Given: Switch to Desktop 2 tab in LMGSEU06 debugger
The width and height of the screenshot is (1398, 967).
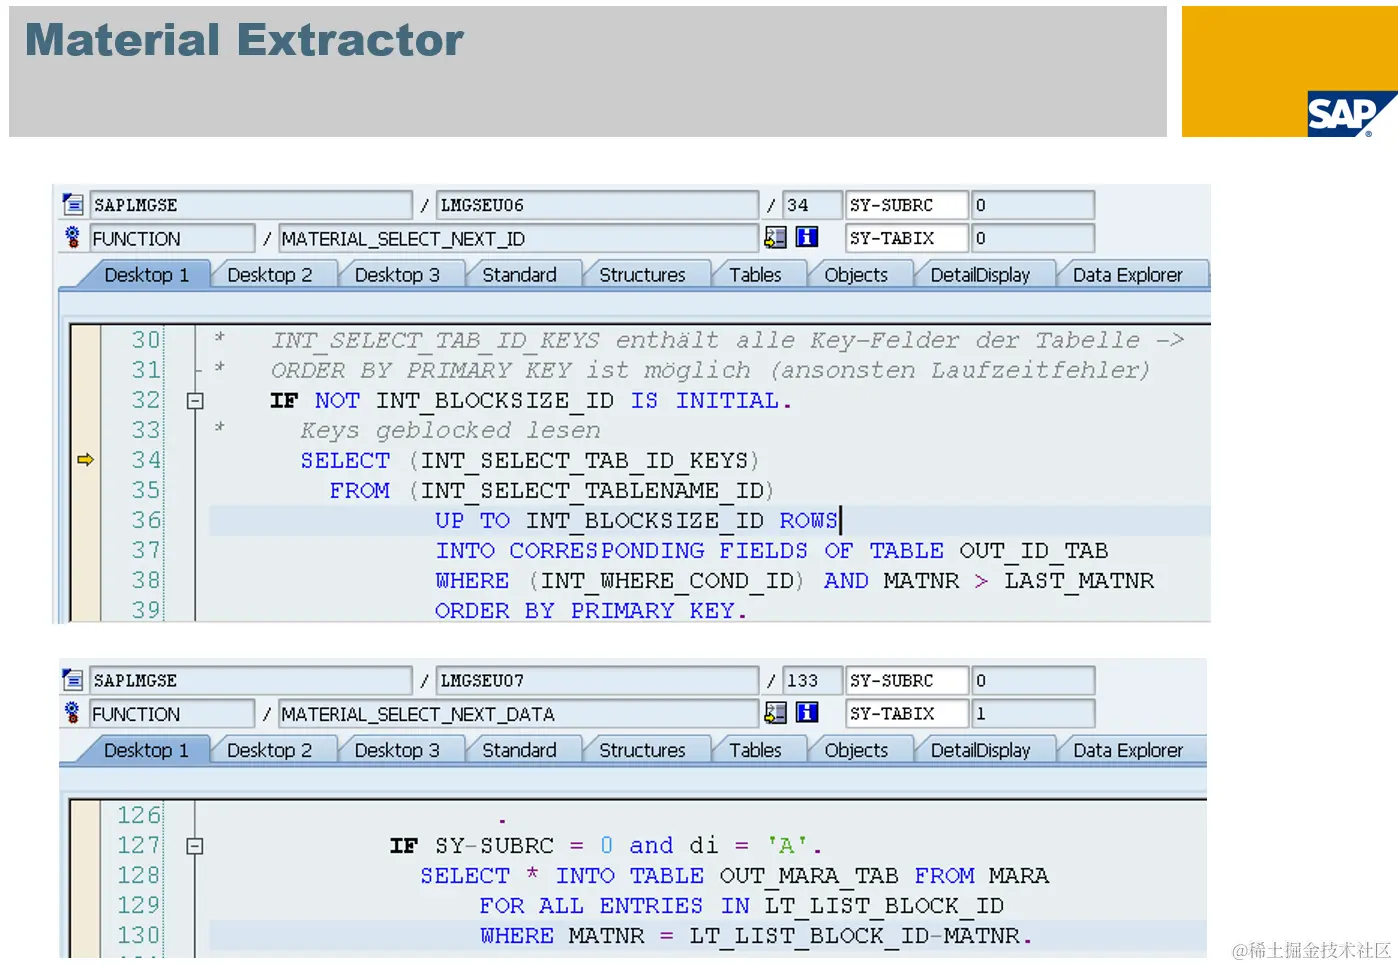Looking at the screenshot, I should point(270,275).
